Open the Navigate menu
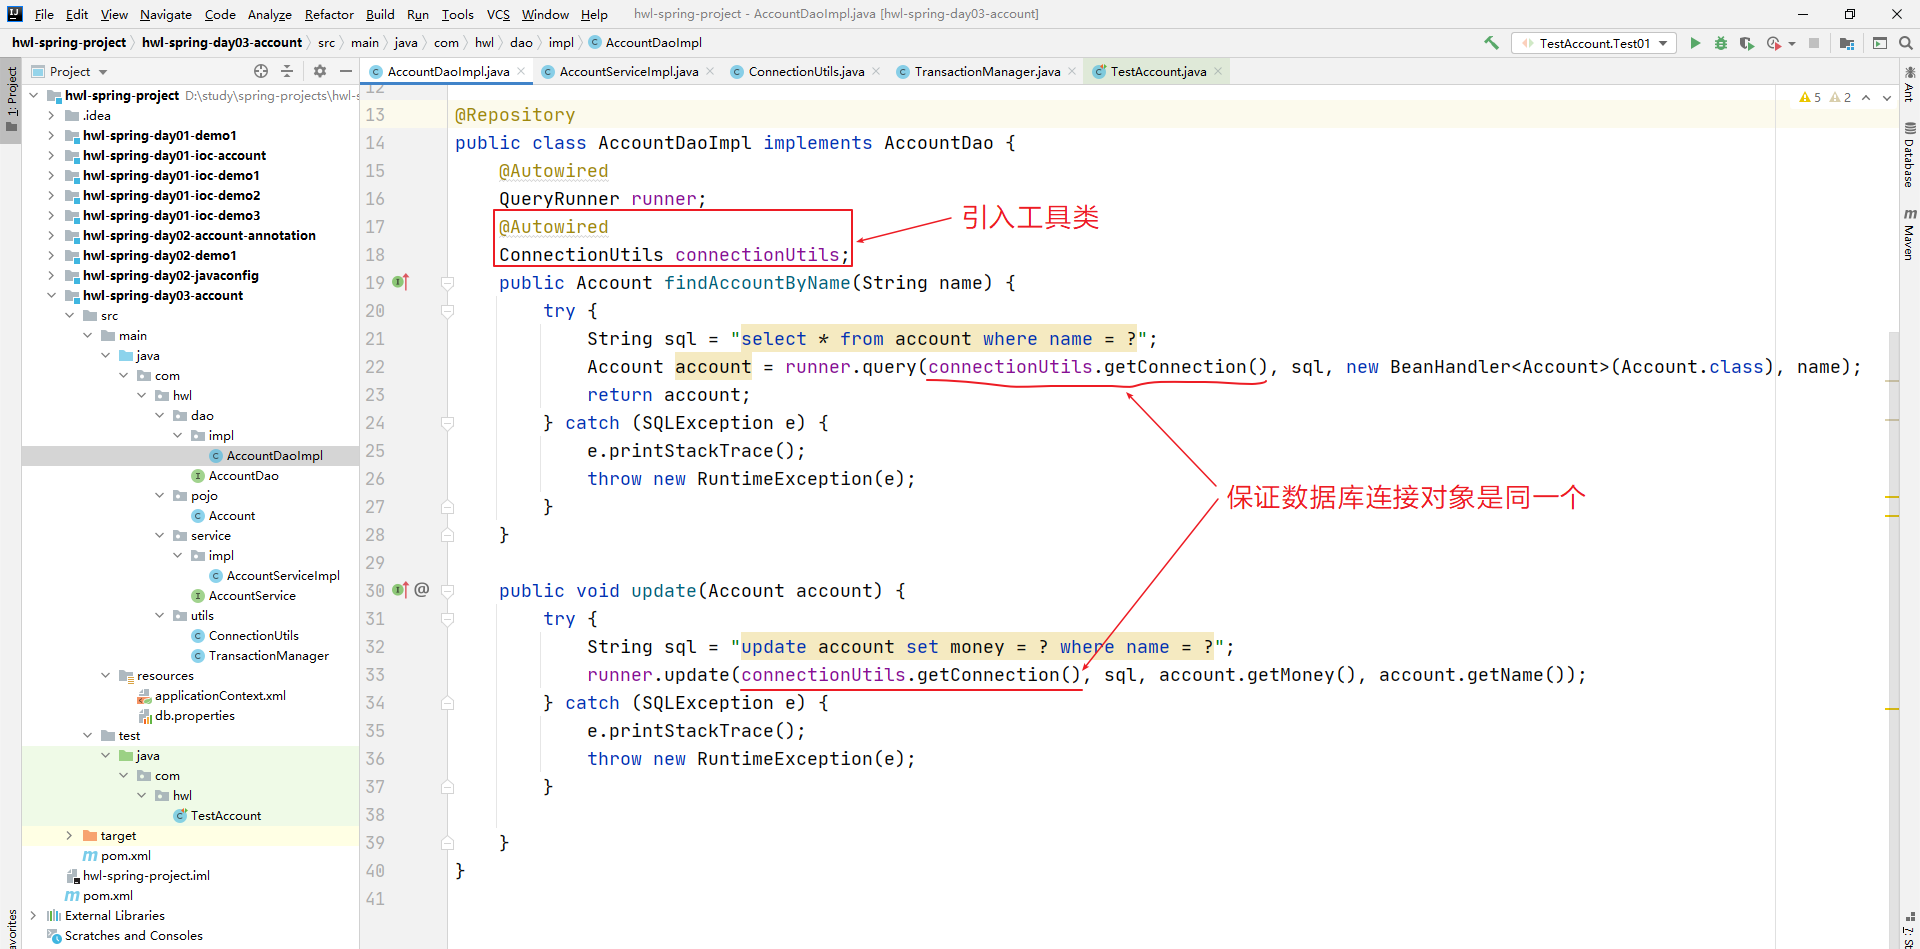1920x949 pixels. click(x=165, y=14)
